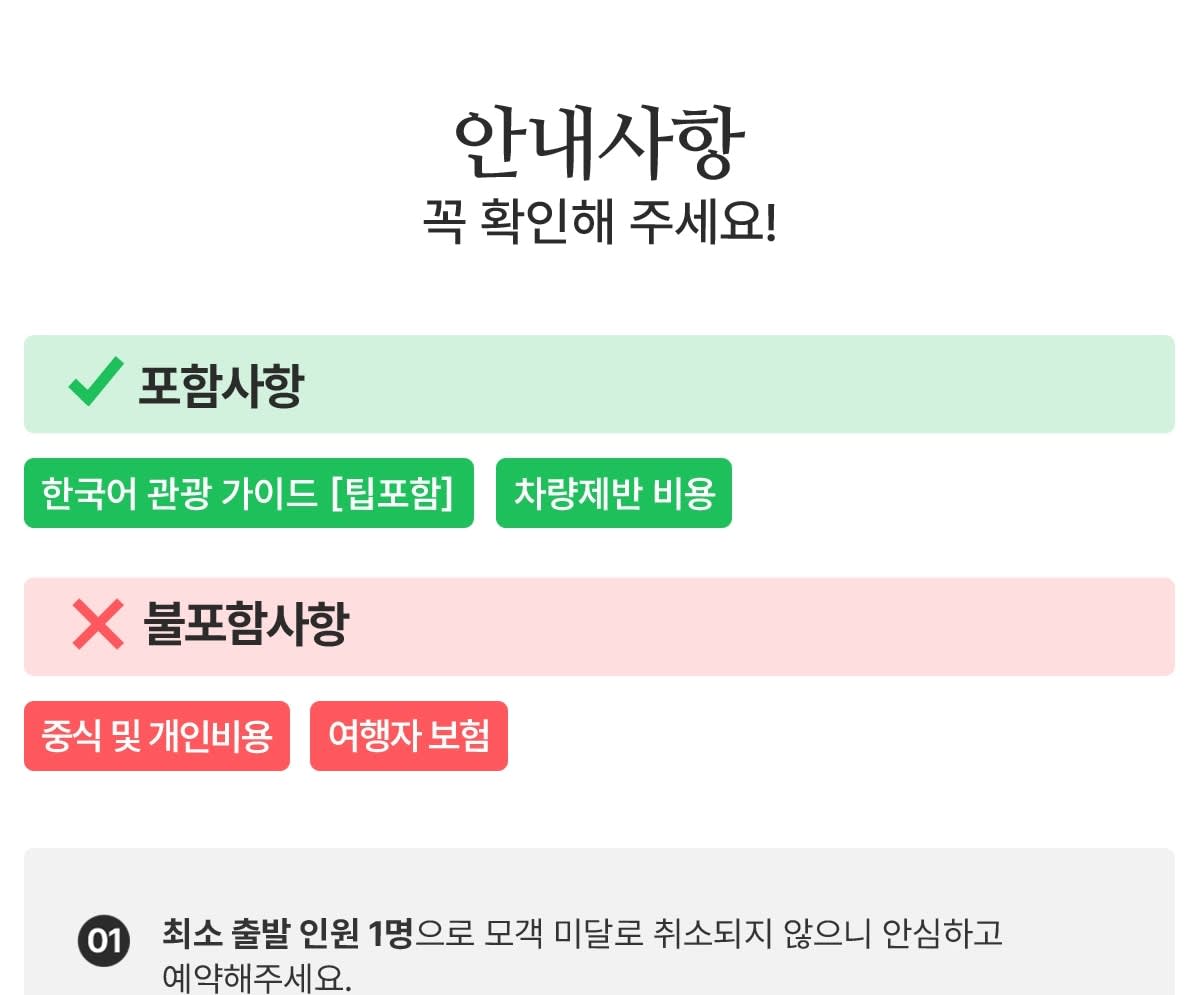Tap the 한국어 관광 가이드 [팁포함] tag
The image size is (1200, 995).
click(248, 493)
